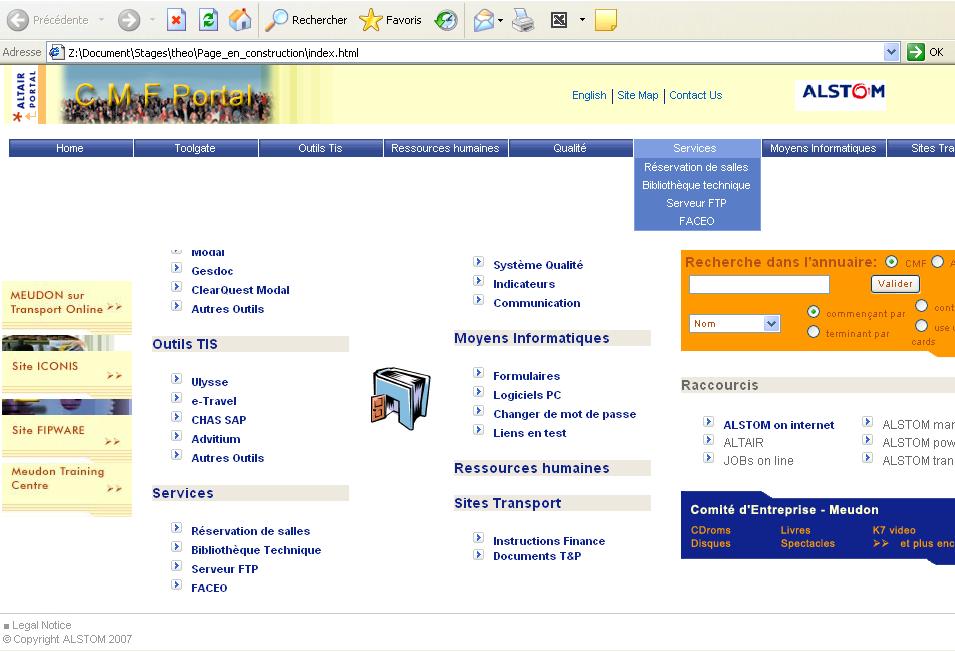The image size is (955, 652).
Task: Click the annuaire search text field
Action: pos(759,284)
